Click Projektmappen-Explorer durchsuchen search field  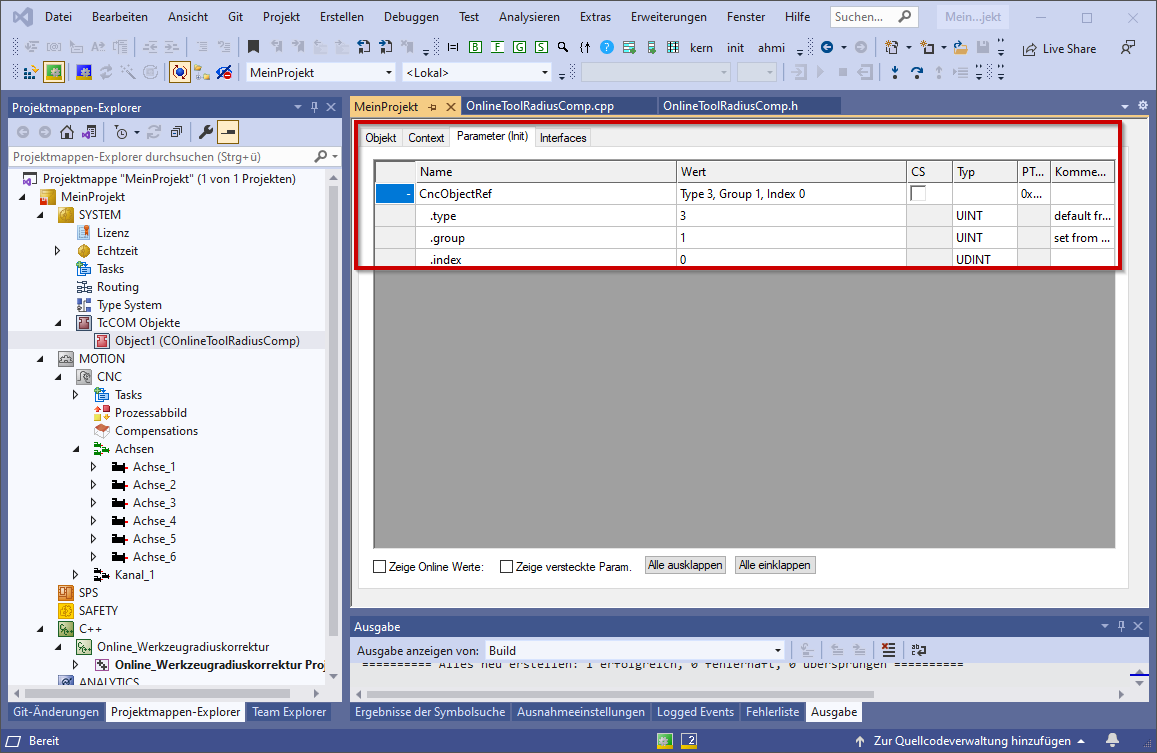pyautogui.click(x=175, y=157)
